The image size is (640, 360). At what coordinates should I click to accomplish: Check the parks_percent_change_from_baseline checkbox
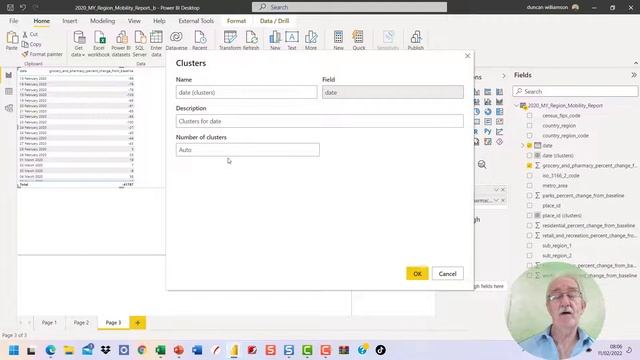[x=529, y=196]
